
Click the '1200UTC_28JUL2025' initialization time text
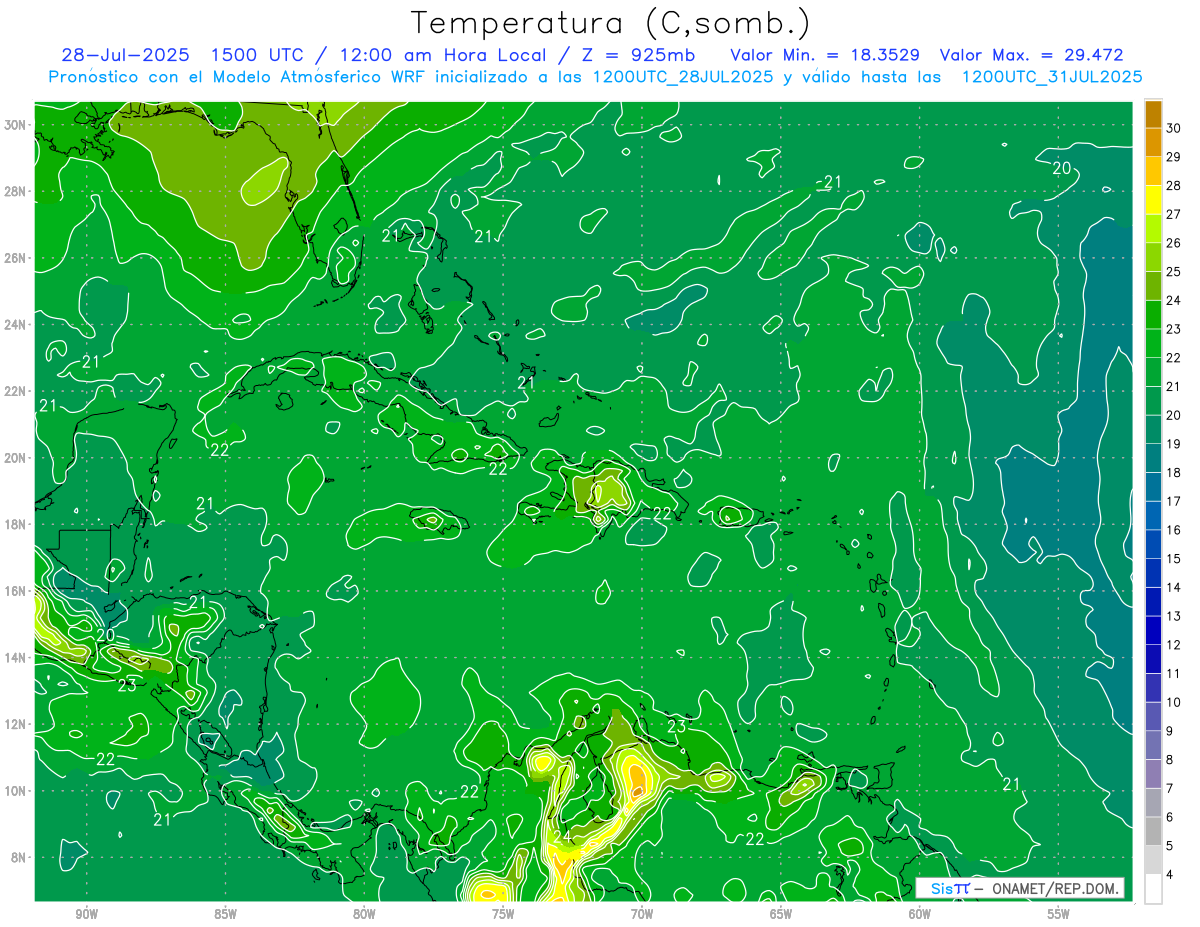tap(683, 76)
